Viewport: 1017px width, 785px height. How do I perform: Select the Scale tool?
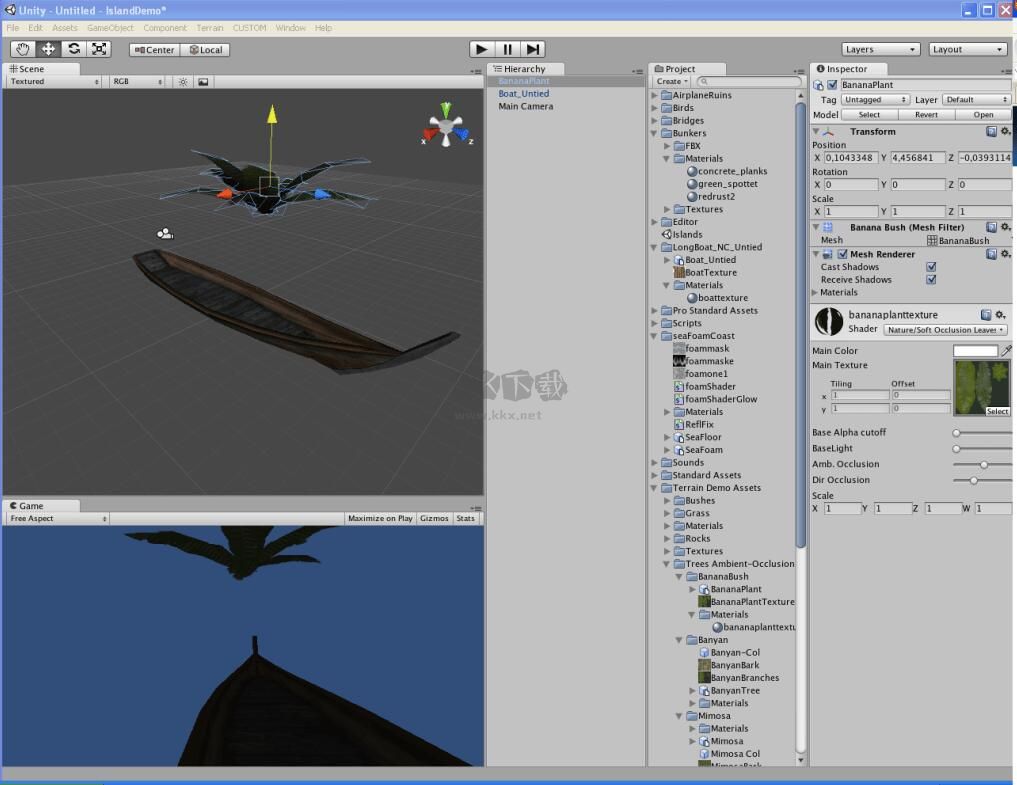(99, 49)
